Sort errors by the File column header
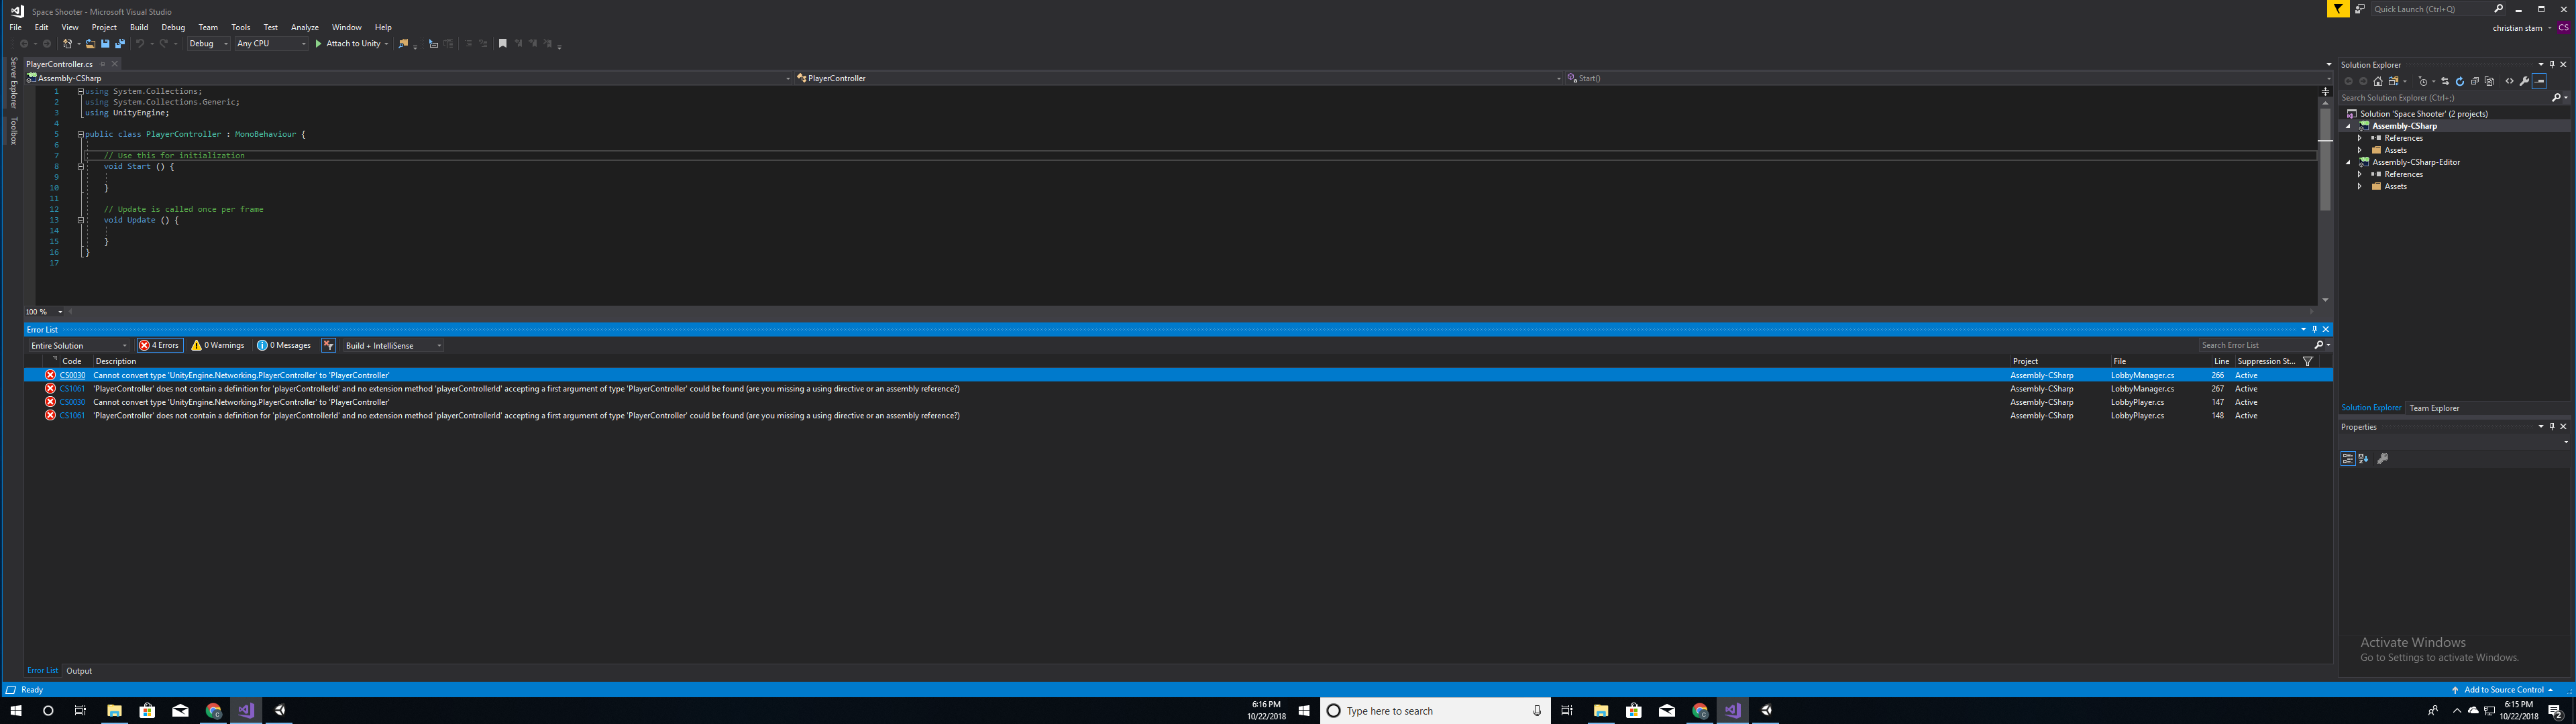Image resolution: width=2576 pixels, height=724 pixels. pyautogui.click(x=2120, y=361)
